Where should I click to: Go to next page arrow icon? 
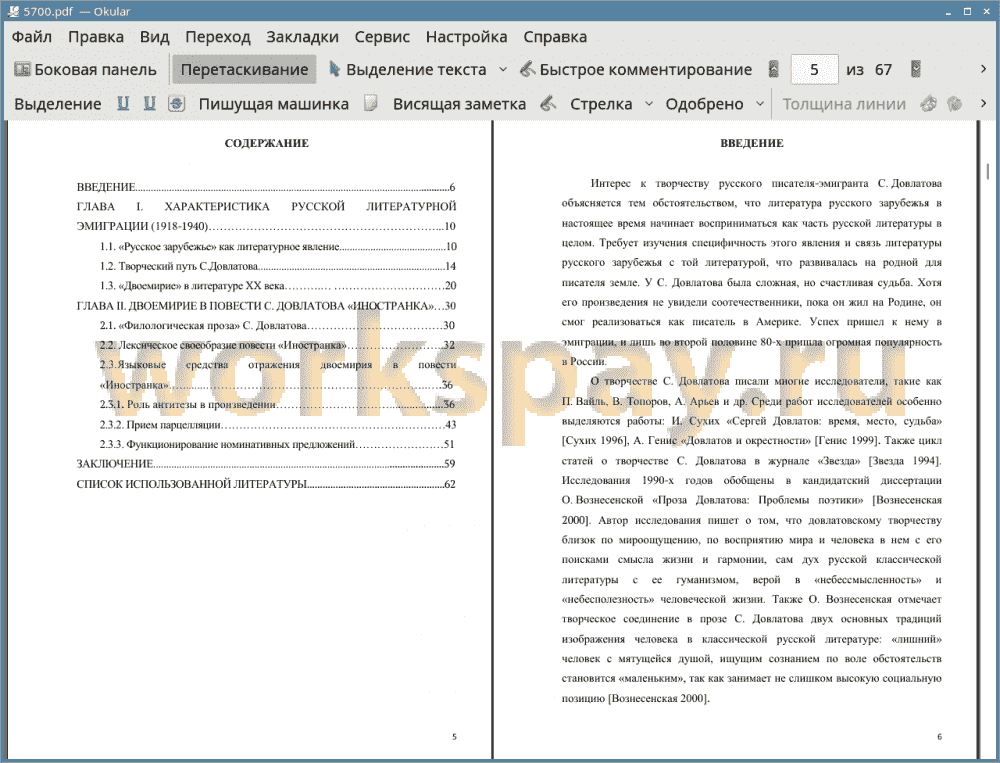916,70
